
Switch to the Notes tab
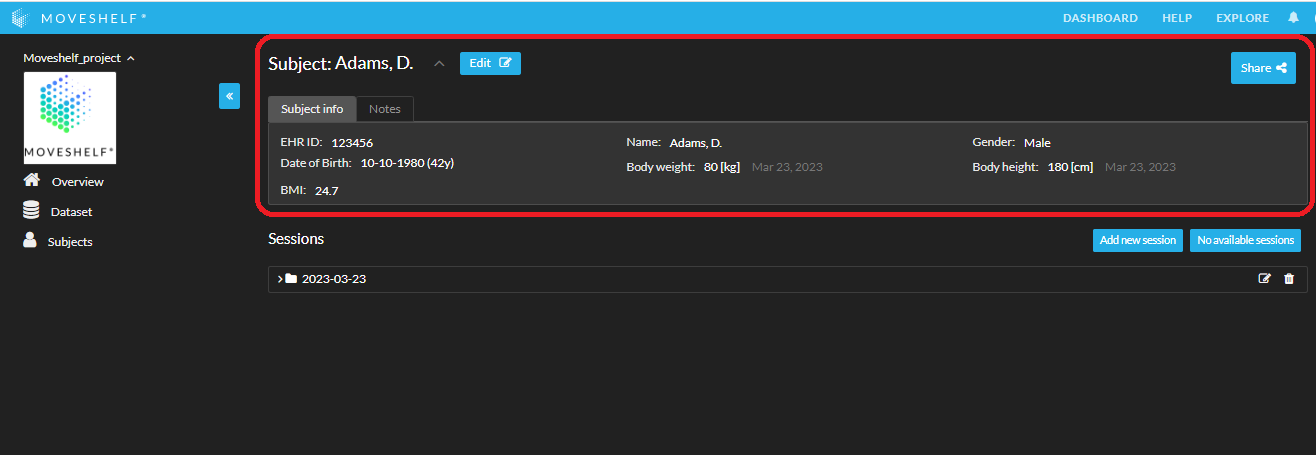coord(385,109)
